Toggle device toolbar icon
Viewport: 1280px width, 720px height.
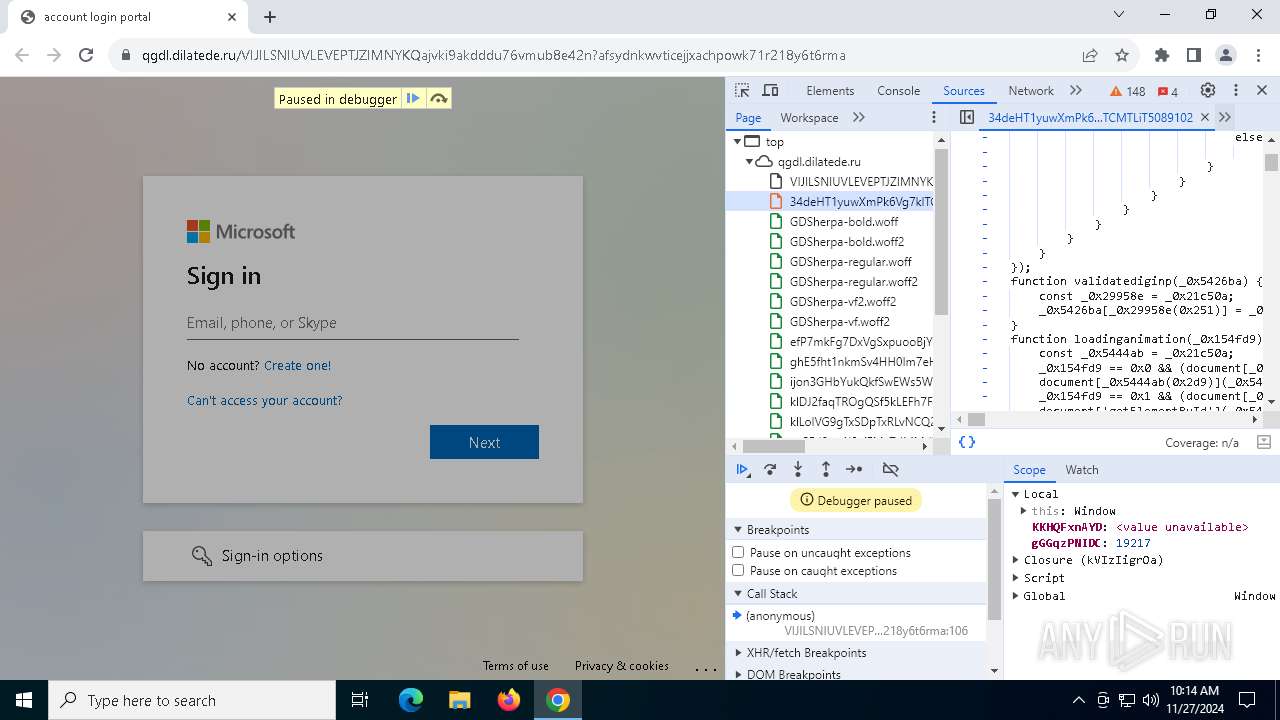pos(770,90)
